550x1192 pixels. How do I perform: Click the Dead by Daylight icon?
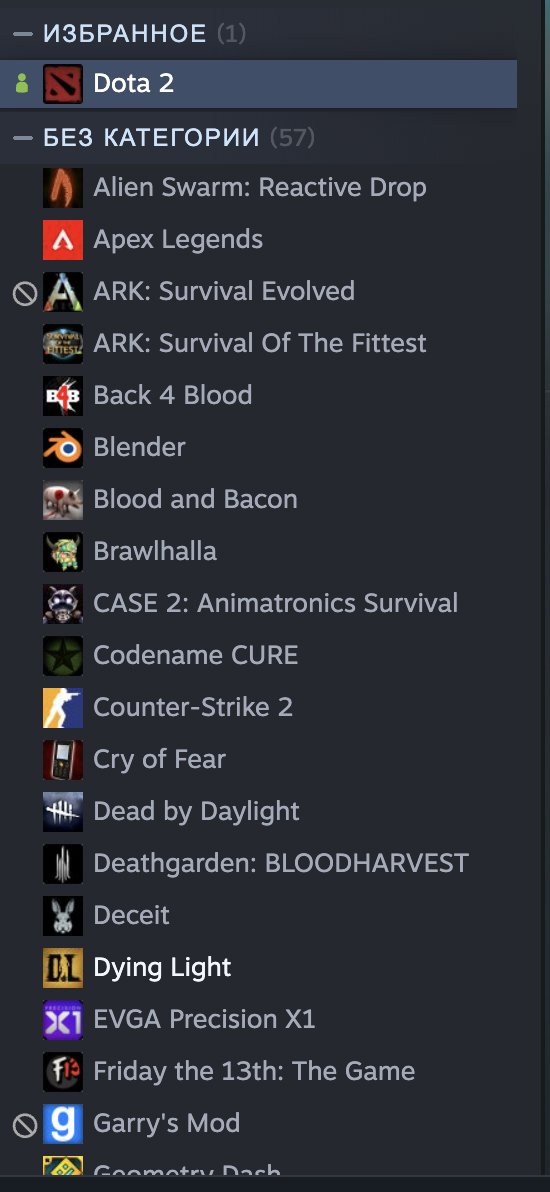click(63, 811)
